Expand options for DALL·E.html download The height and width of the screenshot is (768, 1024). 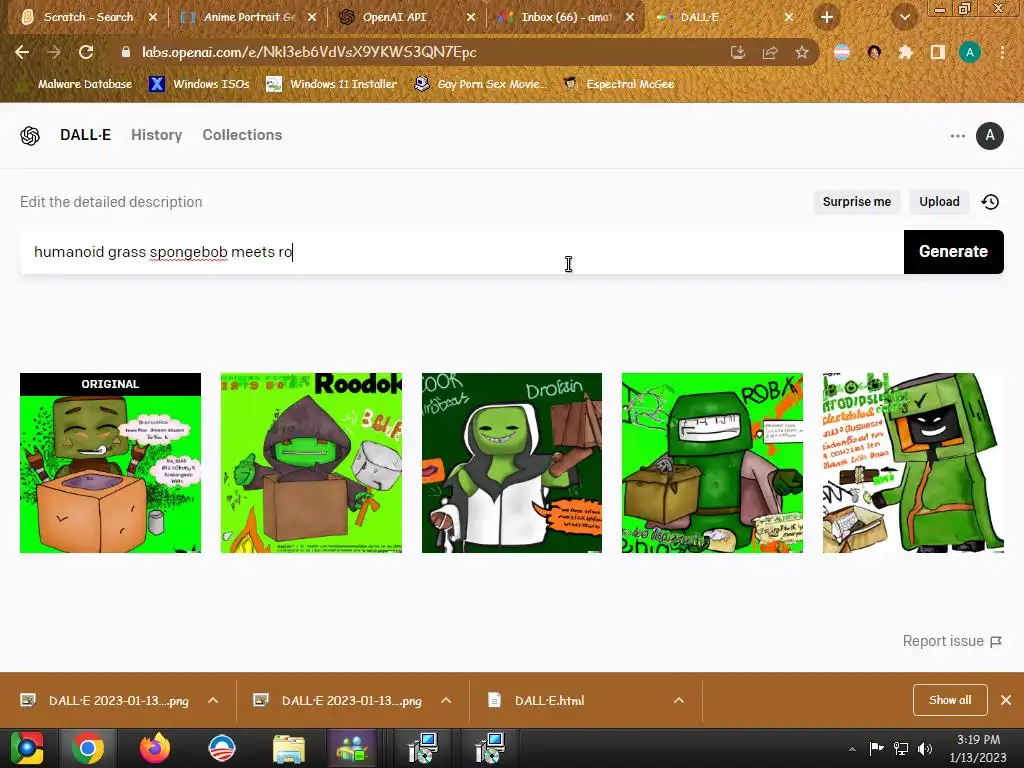(x=679, y=700)
